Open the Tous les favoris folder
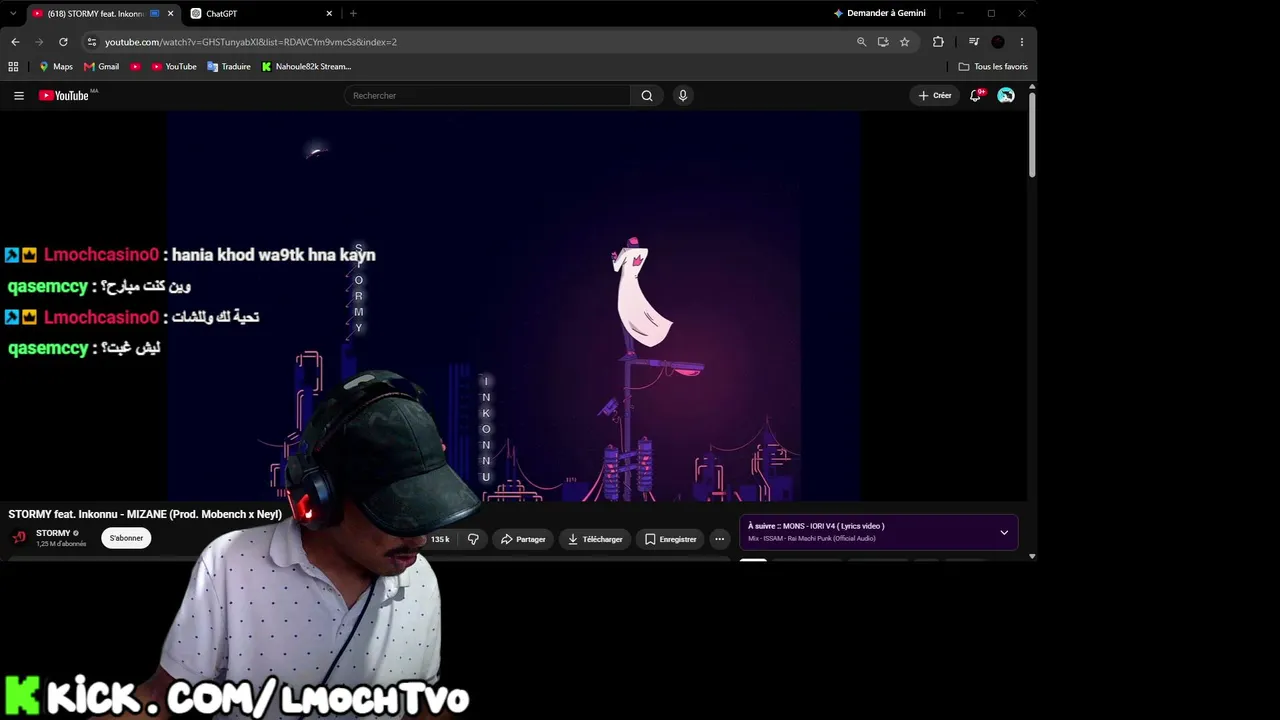 click(x=993, y=67)
